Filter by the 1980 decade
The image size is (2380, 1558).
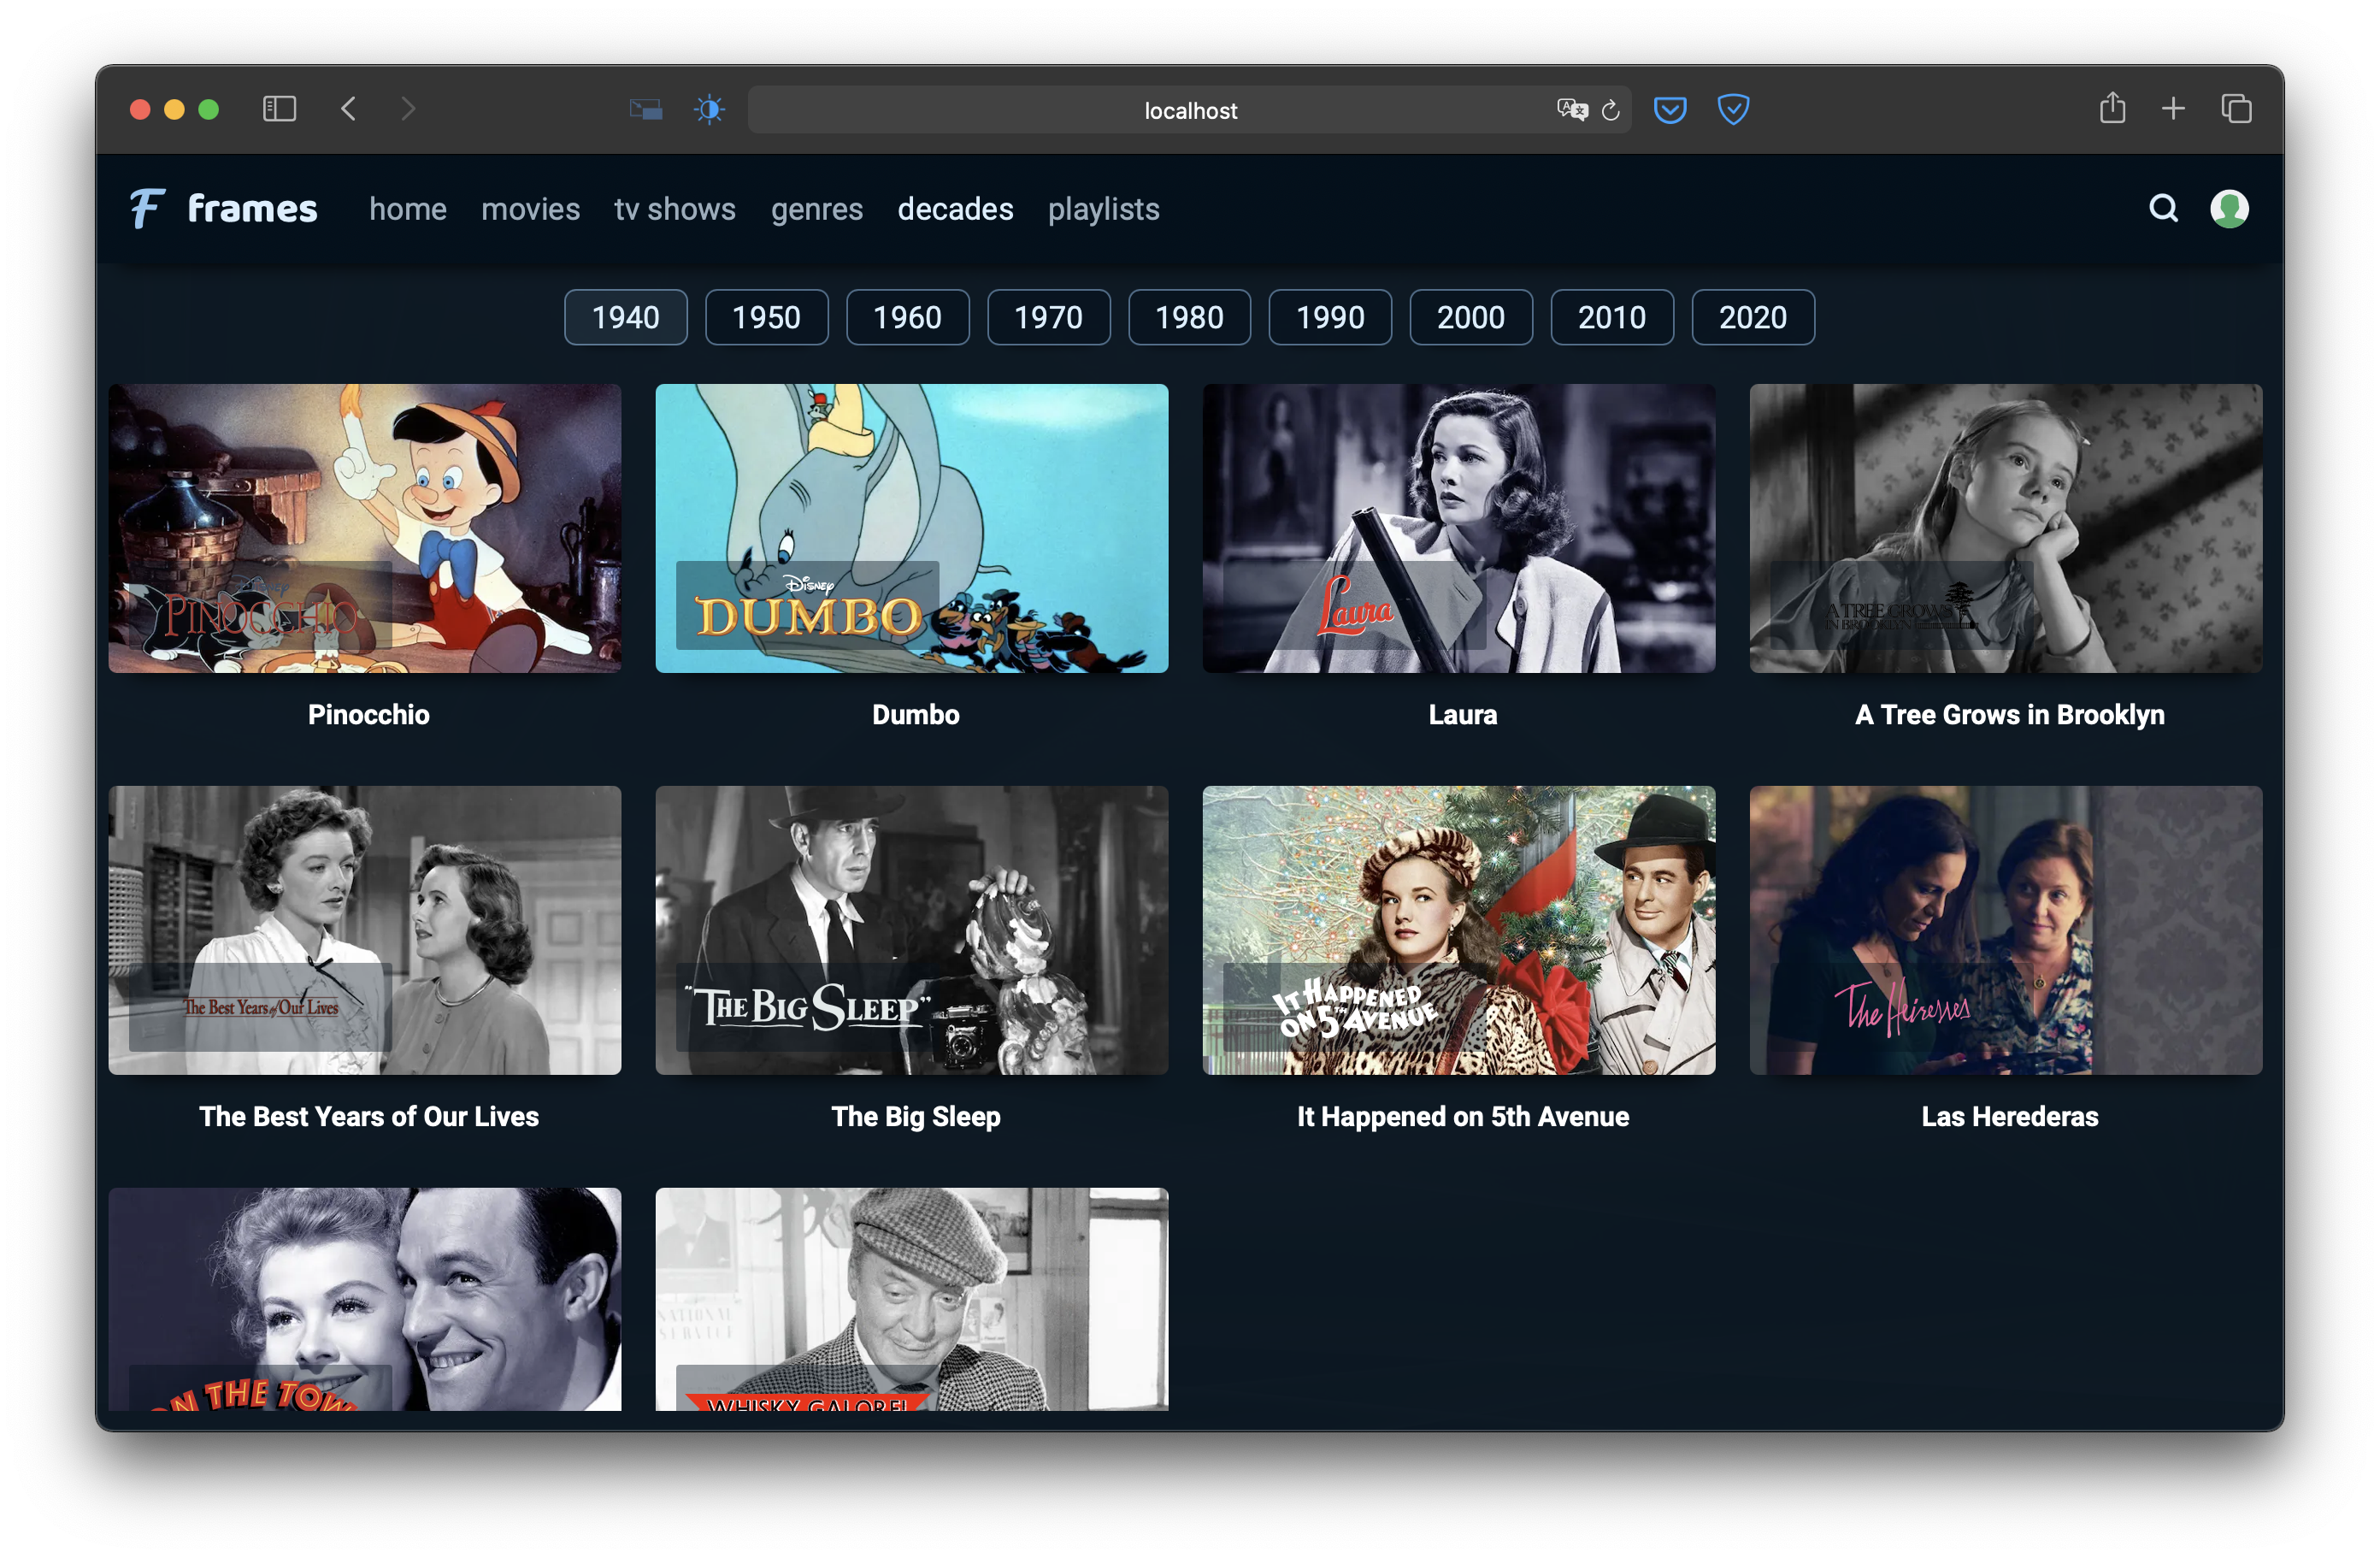[x=1189, y=317]
